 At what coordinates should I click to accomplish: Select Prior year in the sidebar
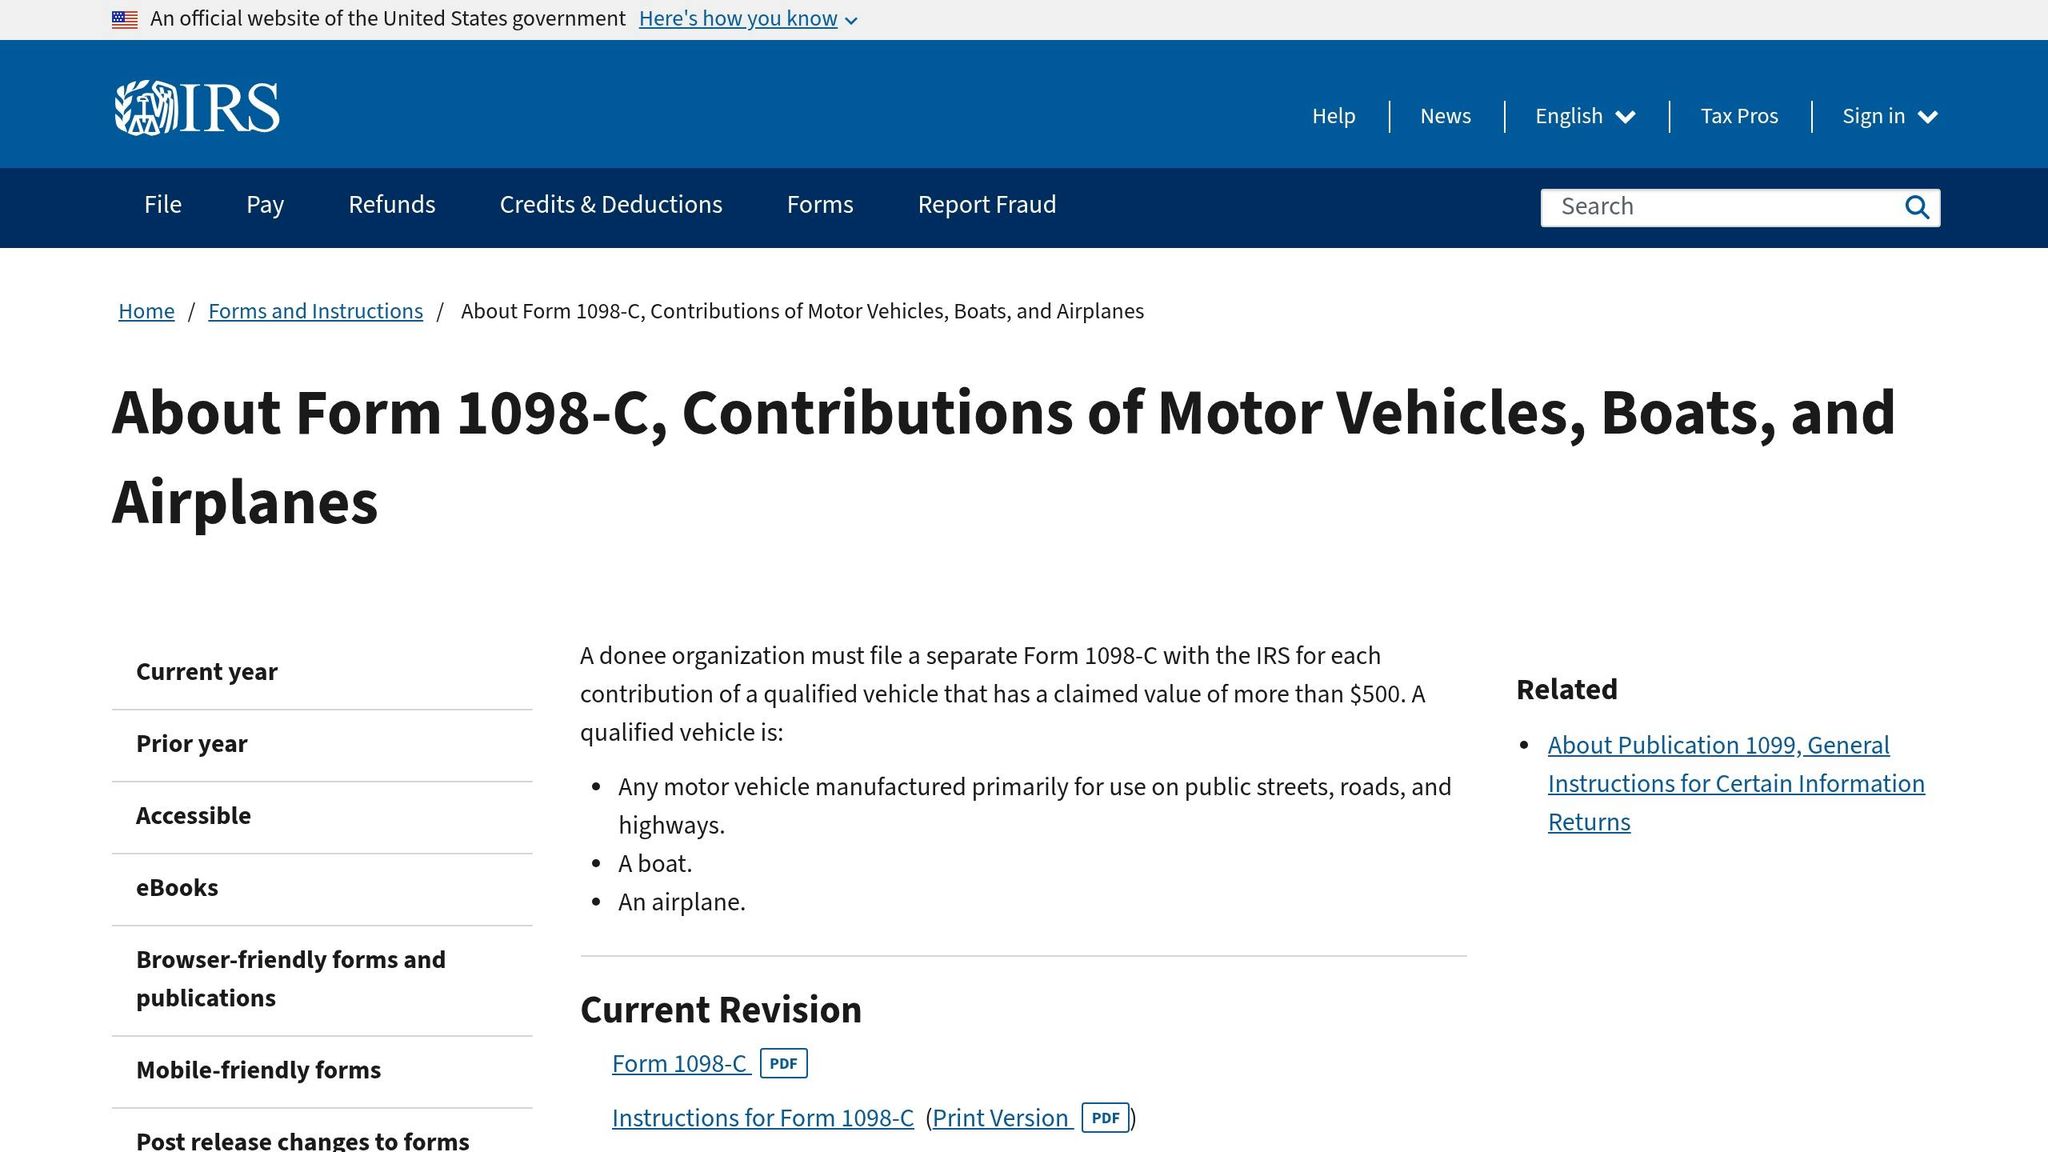[x=322, y=744]
